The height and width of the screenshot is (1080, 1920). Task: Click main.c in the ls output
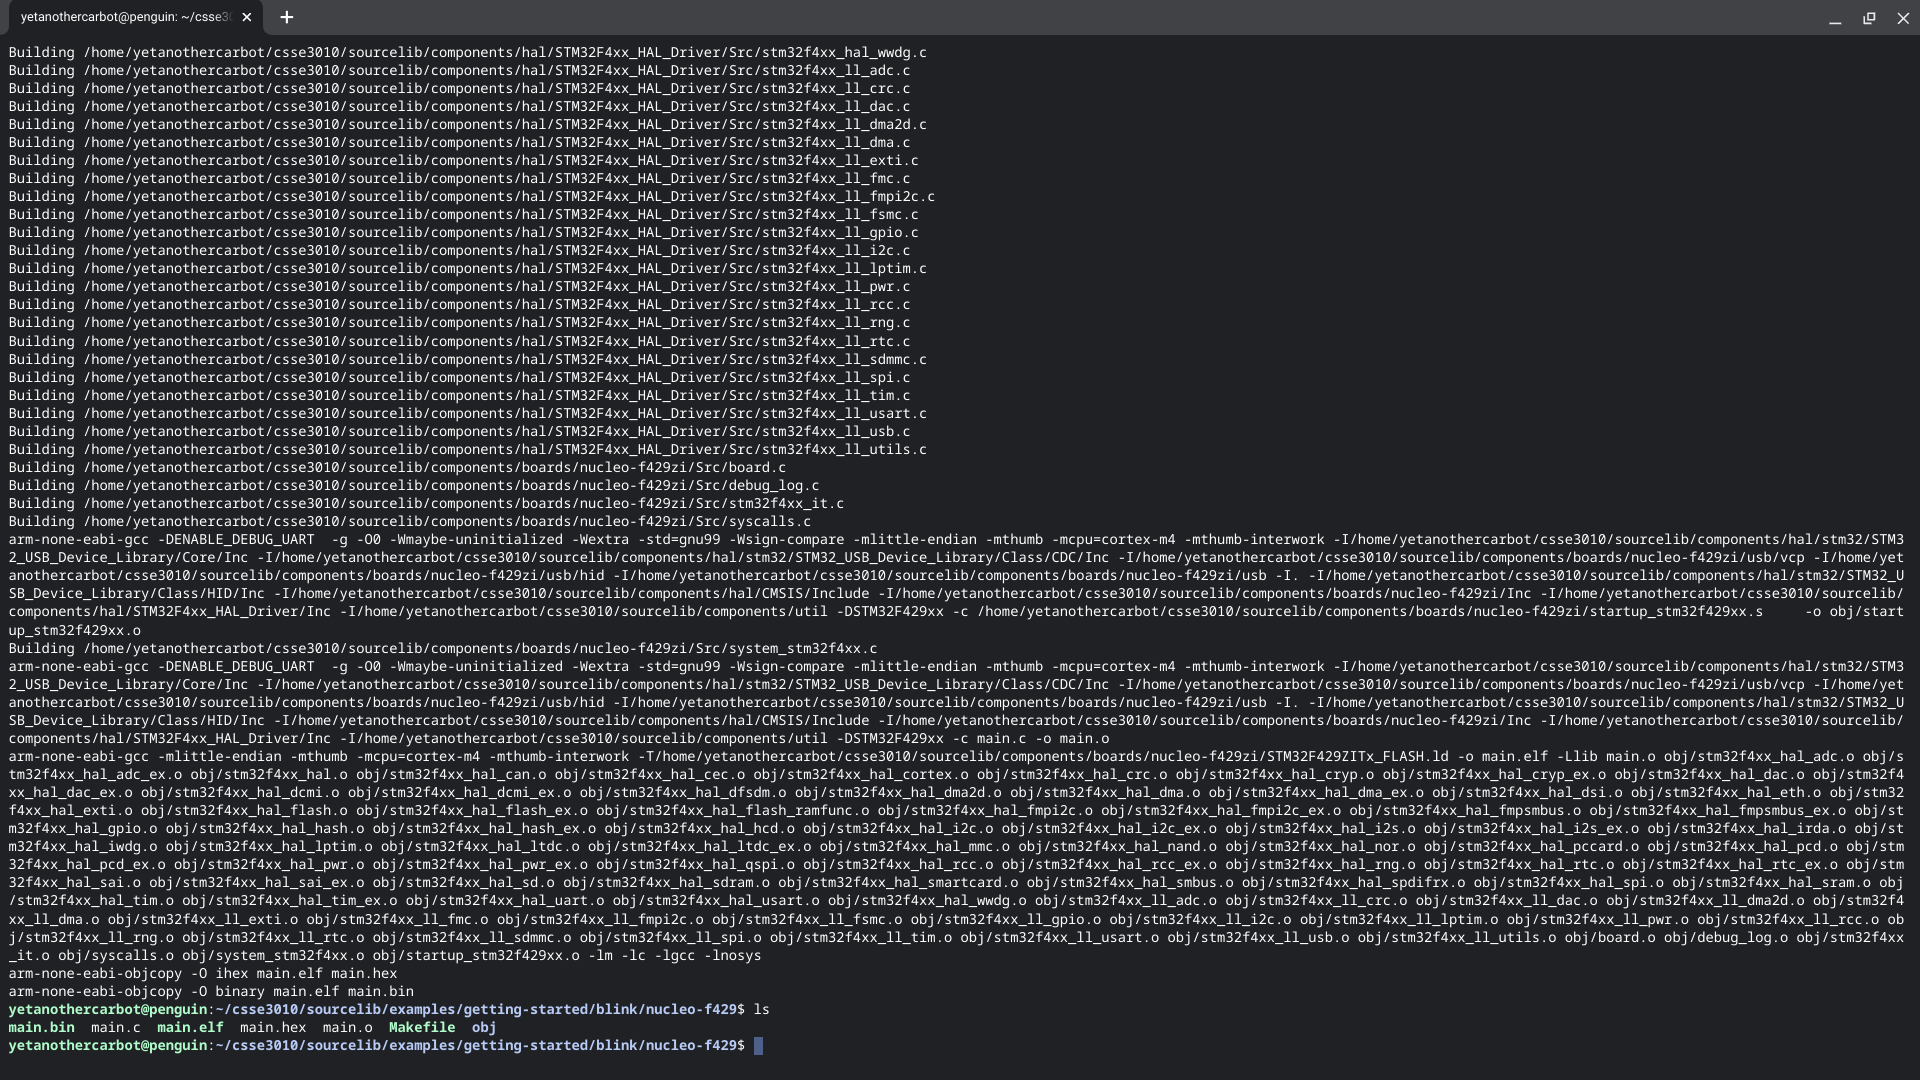(x=115, y=1027)
